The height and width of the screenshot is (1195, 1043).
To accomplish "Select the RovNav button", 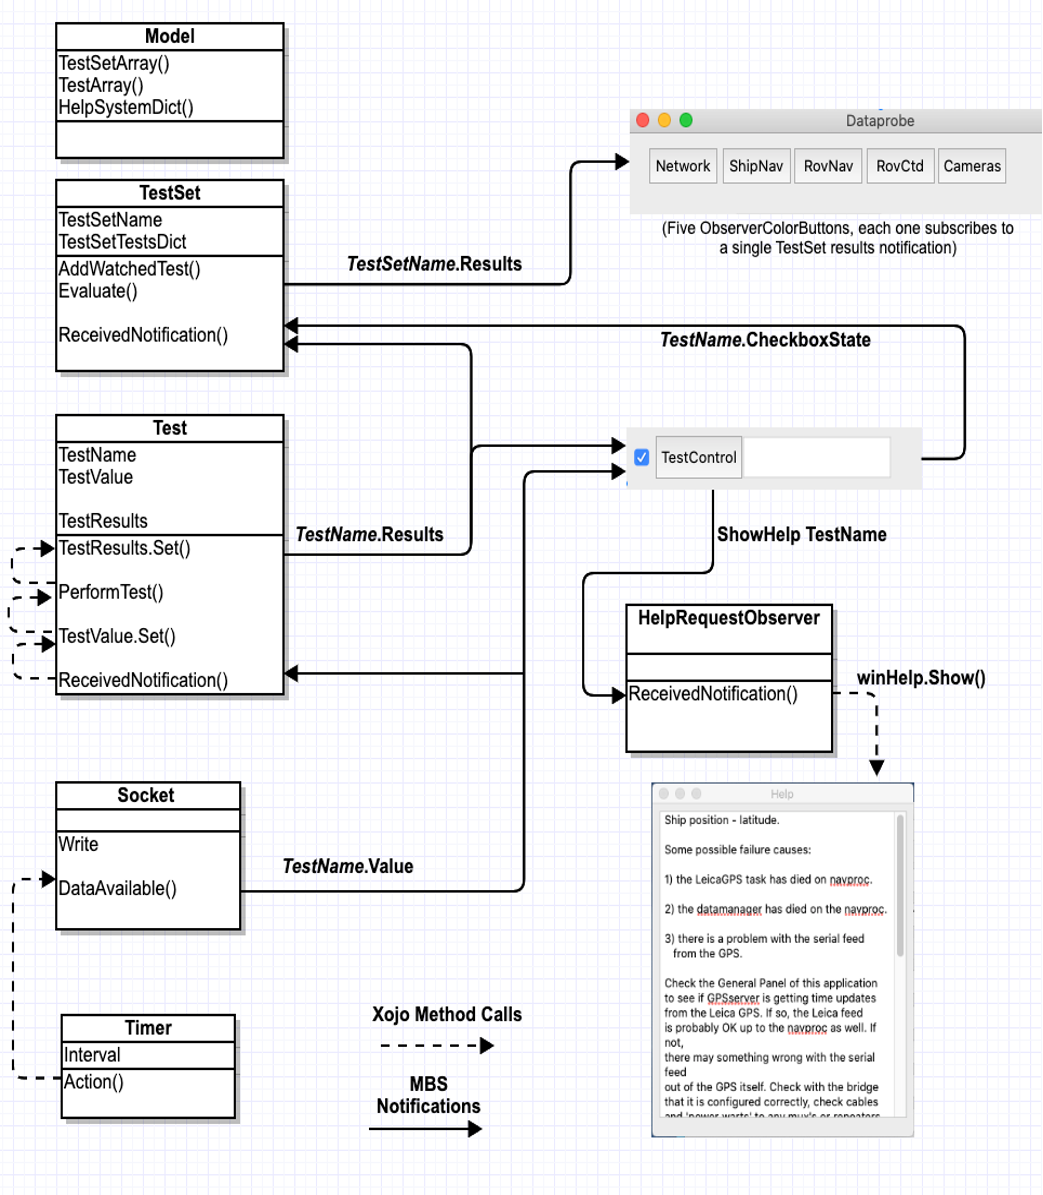I will (x=828, y=166).
